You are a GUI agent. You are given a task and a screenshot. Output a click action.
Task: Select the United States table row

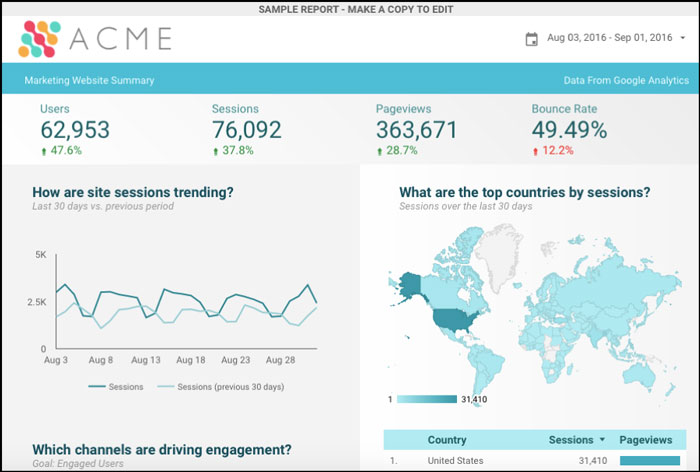535,460
